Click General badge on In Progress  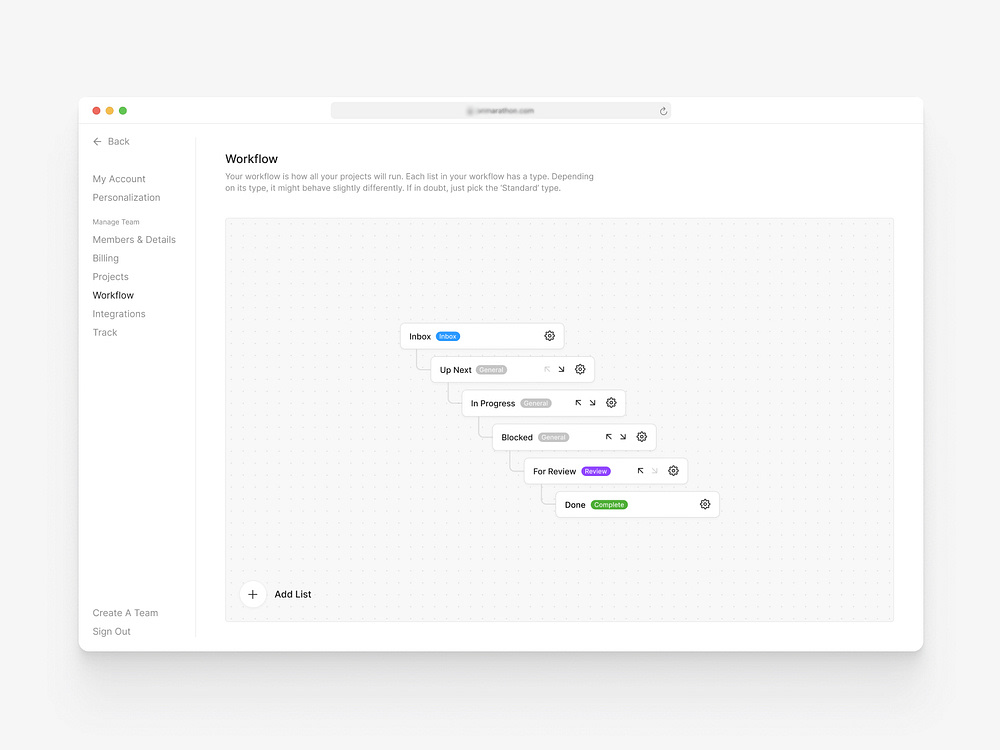point(536,404)
